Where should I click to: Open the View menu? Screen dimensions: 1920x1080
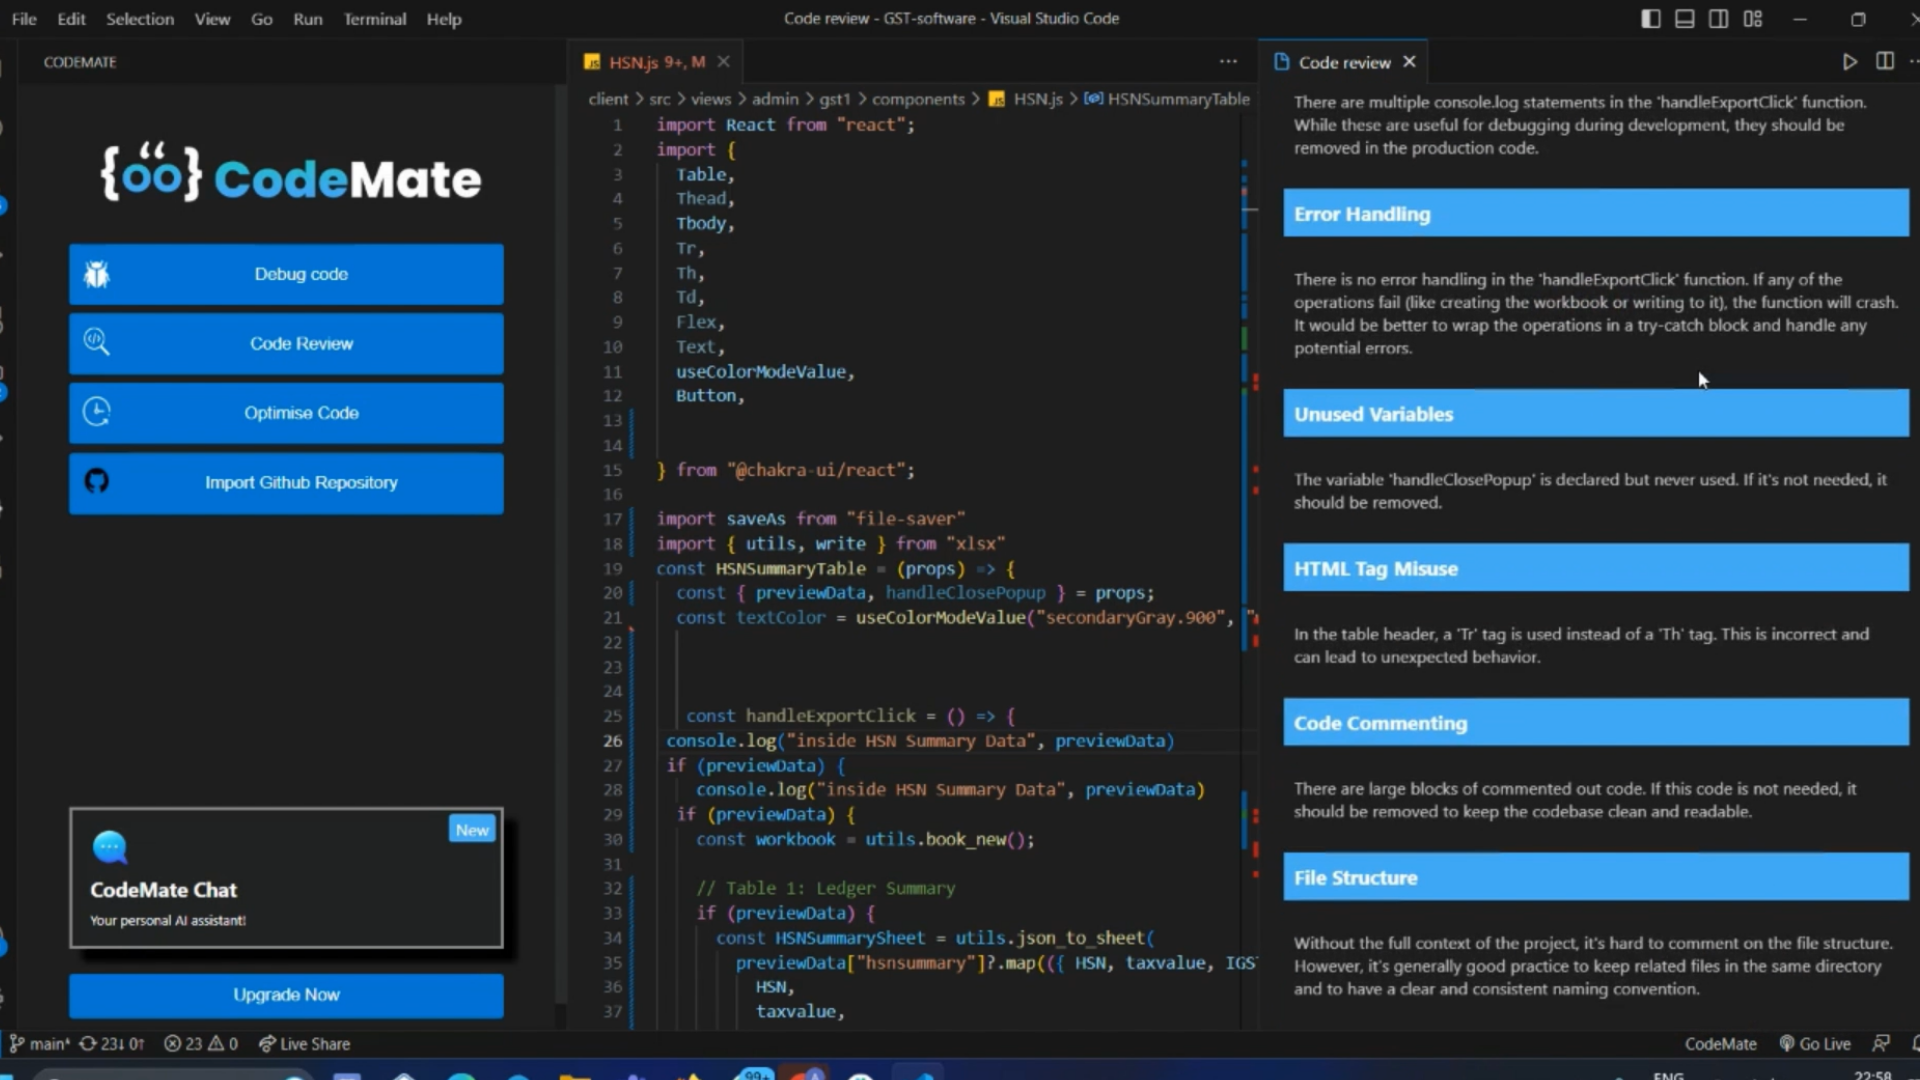(212, 19)
